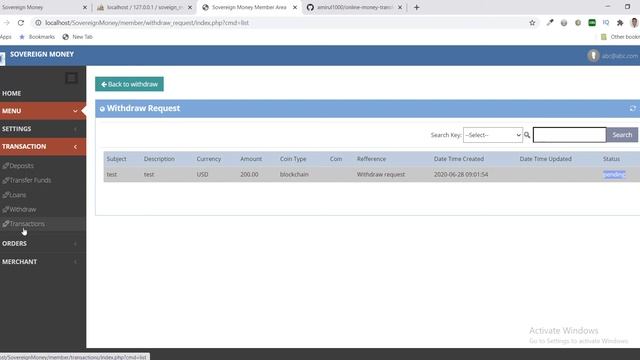Click the Sovereign Money logo icon
This screenshot has height=360, width=640.
2,58
